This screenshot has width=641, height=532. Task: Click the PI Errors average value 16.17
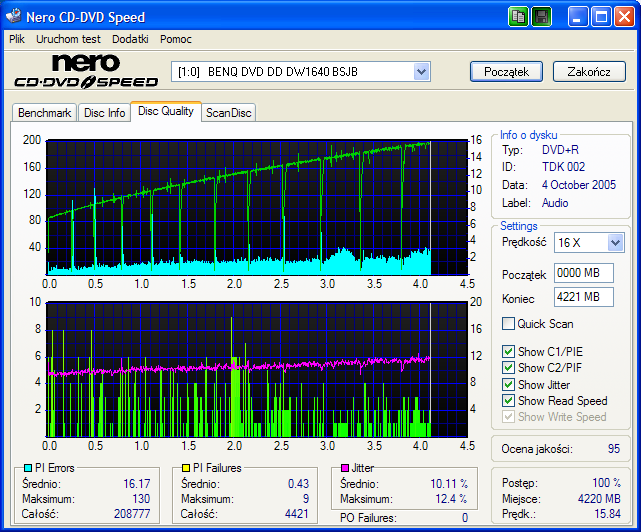[x=137, y=484]
